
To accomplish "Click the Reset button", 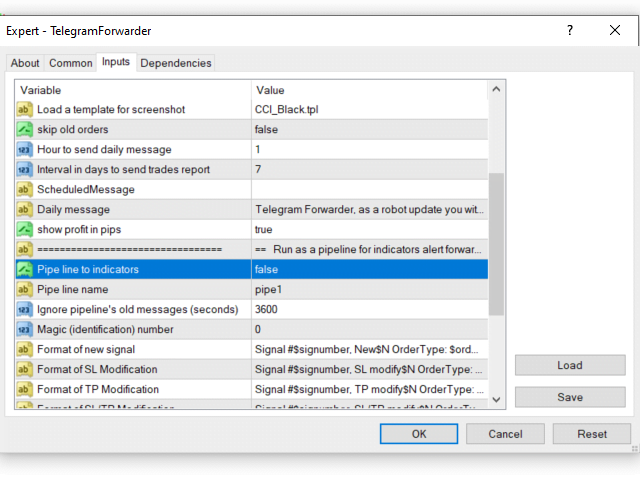I will point(592,434).
